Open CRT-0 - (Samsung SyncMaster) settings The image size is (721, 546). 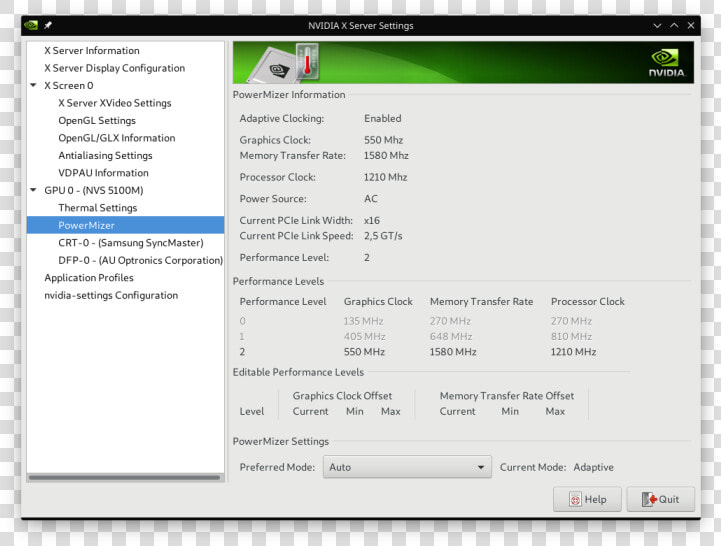pos(131,243)
